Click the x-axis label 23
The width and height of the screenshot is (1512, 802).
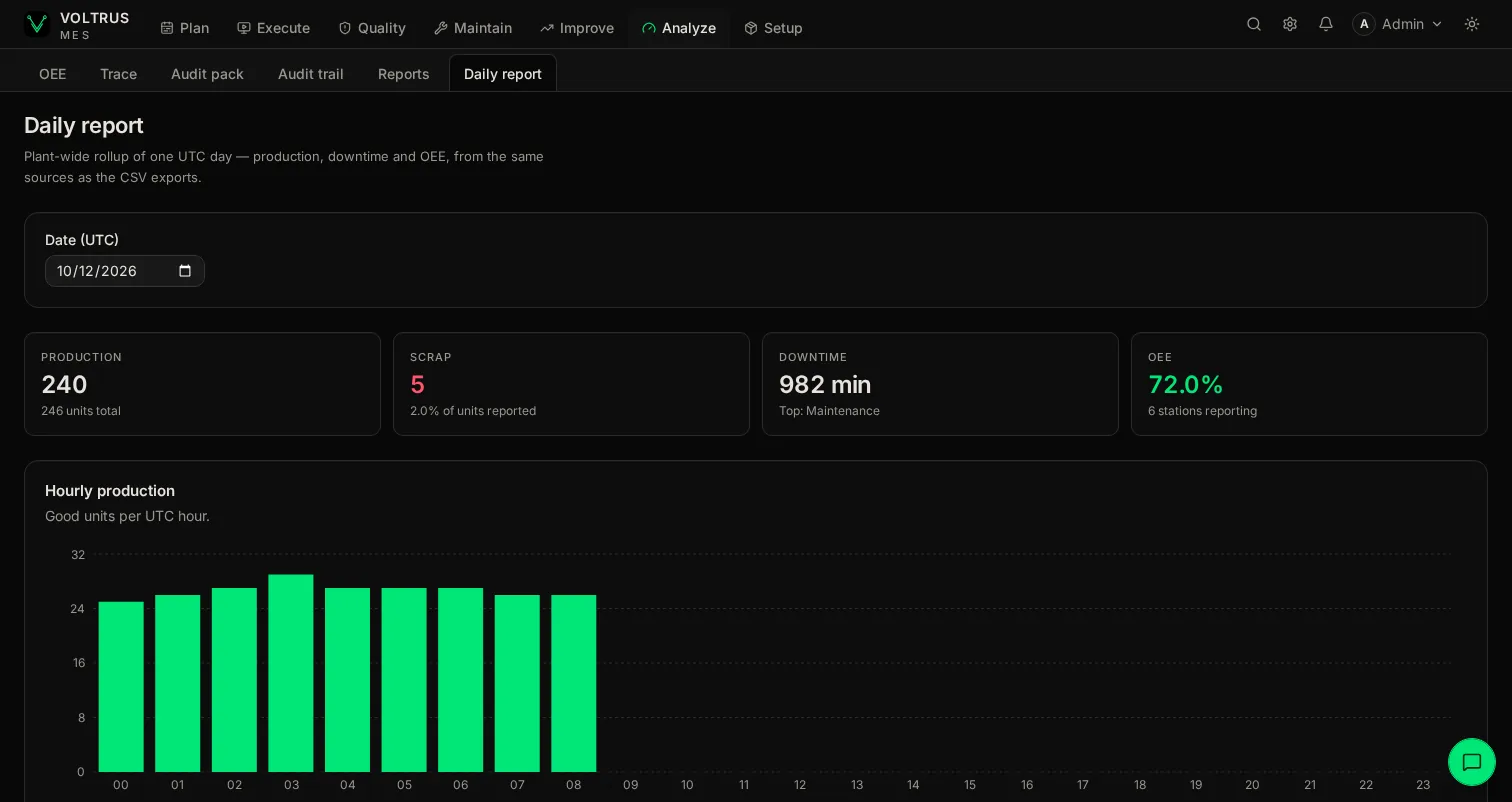(1423, 785)
